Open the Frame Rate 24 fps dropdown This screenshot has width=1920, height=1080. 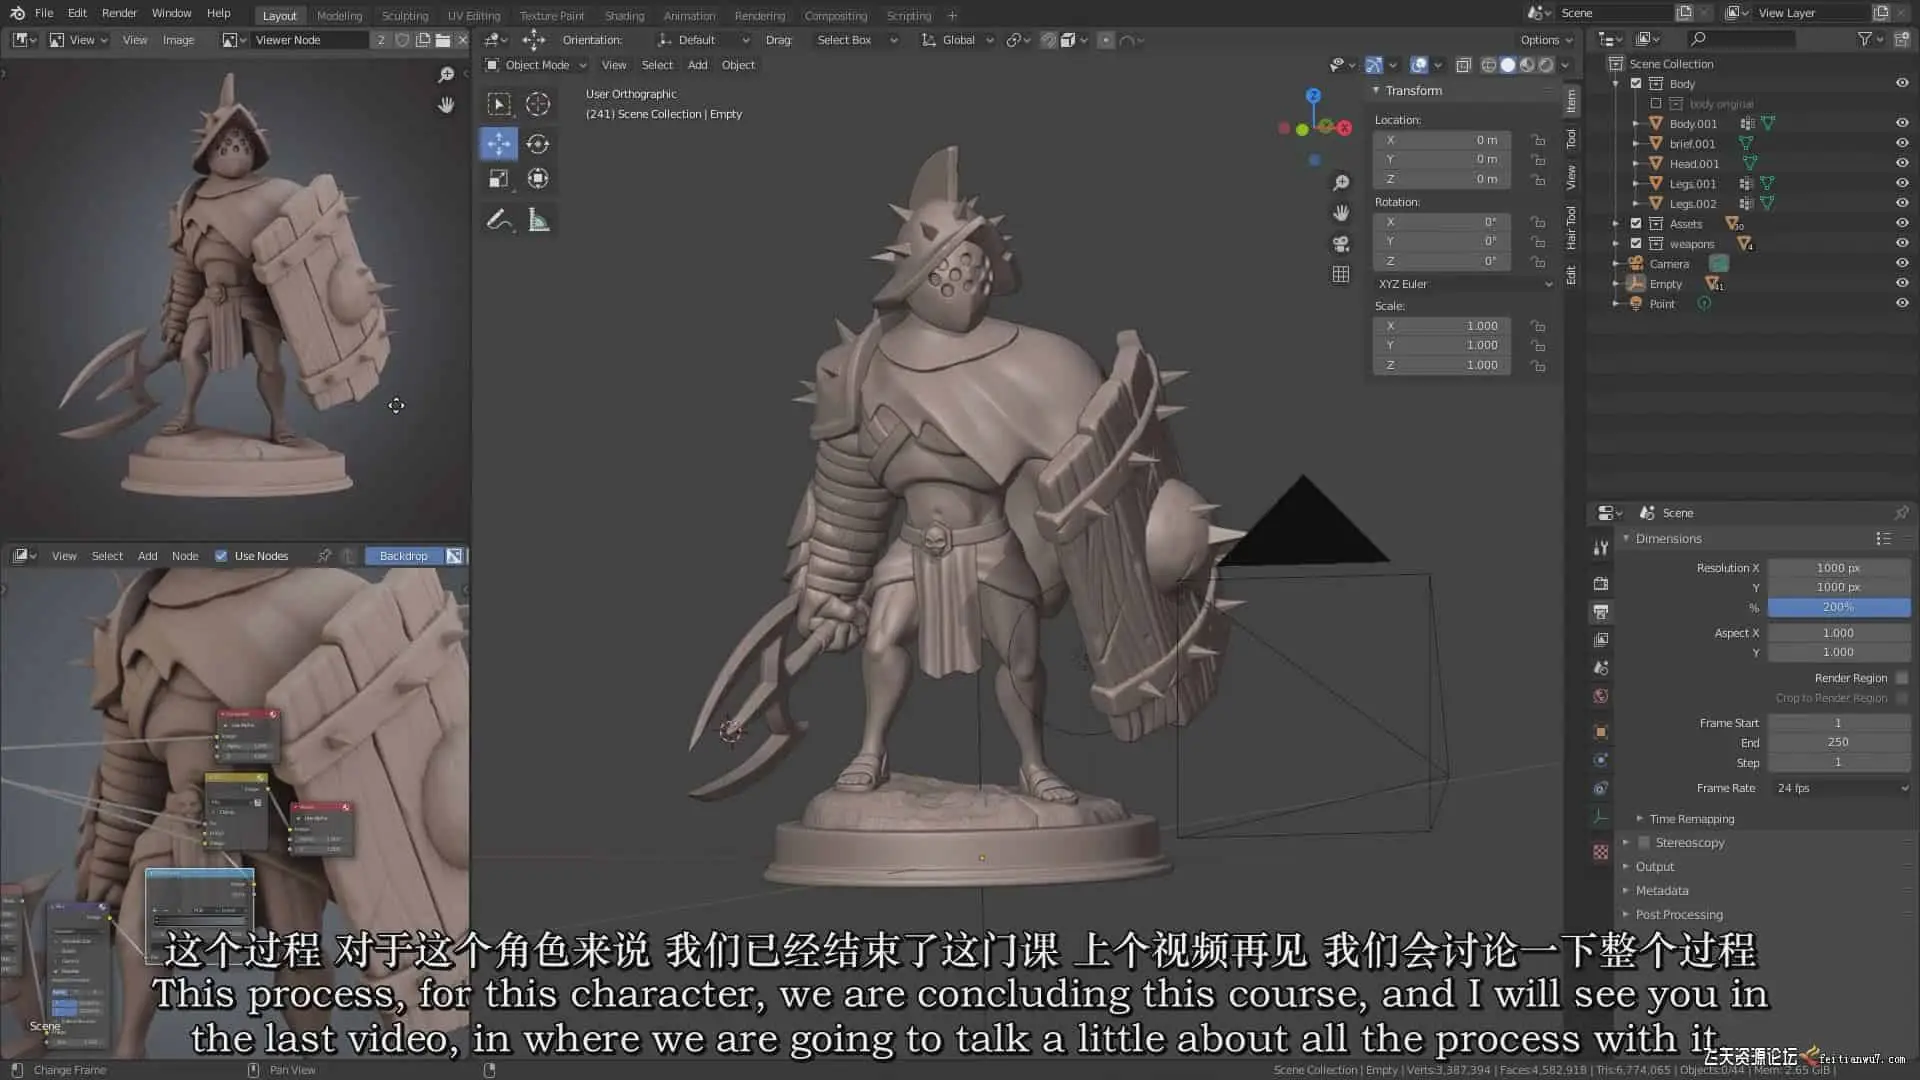point(1840,788)
